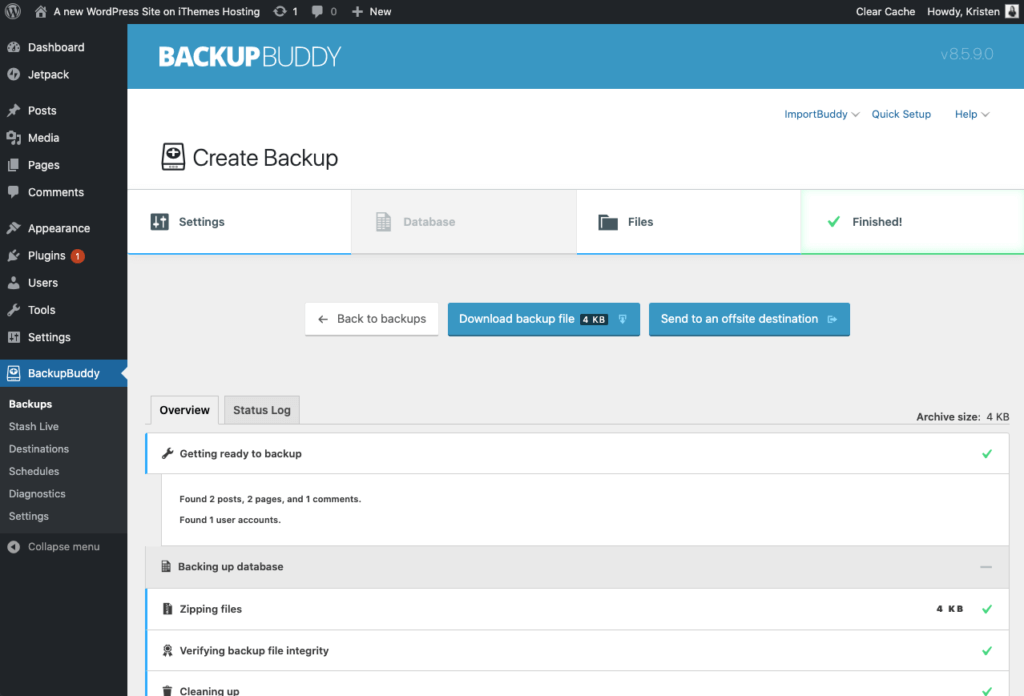
Task: Open Diagnostics submenu item
Action: coord(37,494)
